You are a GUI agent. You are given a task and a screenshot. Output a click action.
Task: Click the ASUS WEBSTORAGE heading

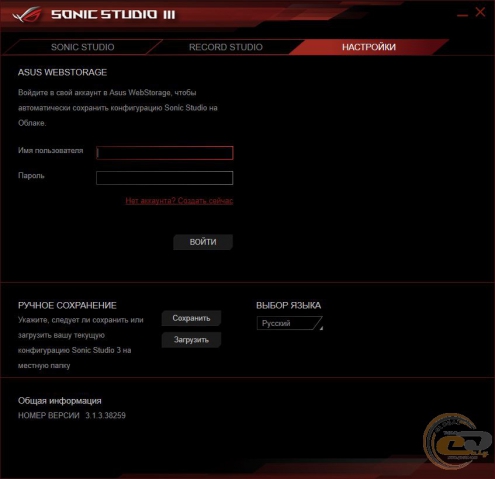(62, 72)
